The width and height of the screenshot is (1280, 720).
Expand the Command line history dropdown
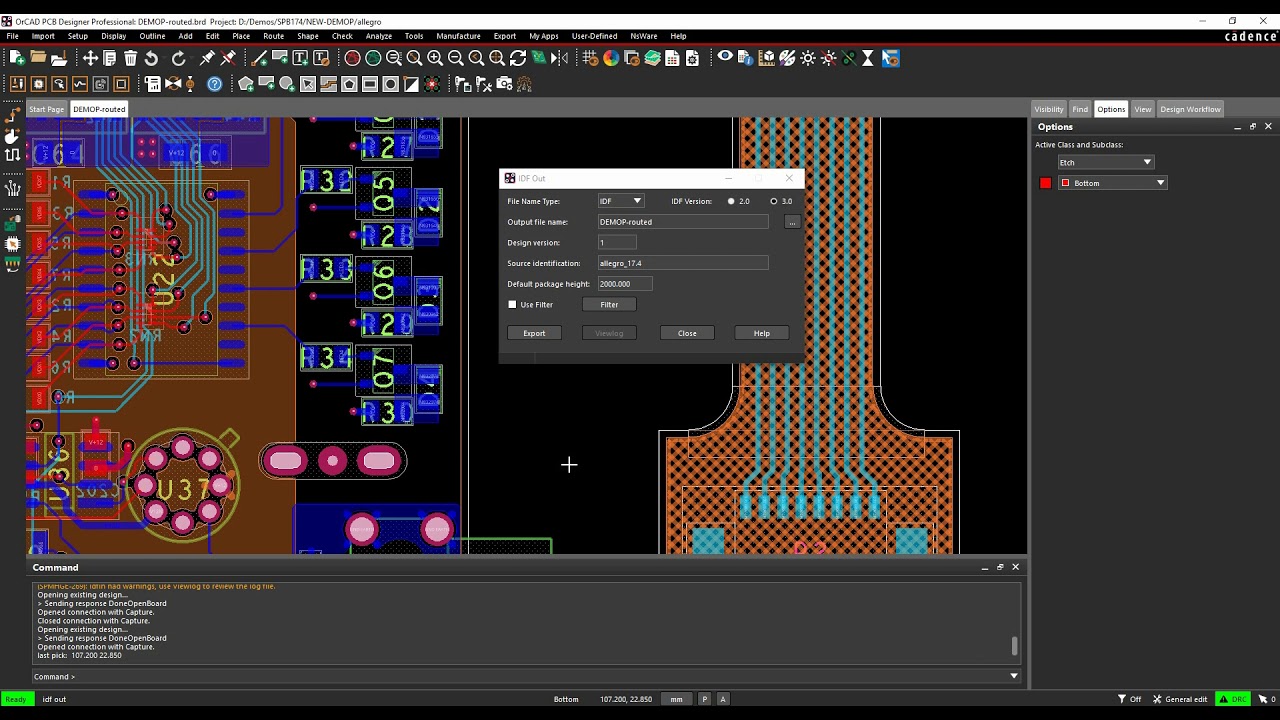[x=1013, y=676]
